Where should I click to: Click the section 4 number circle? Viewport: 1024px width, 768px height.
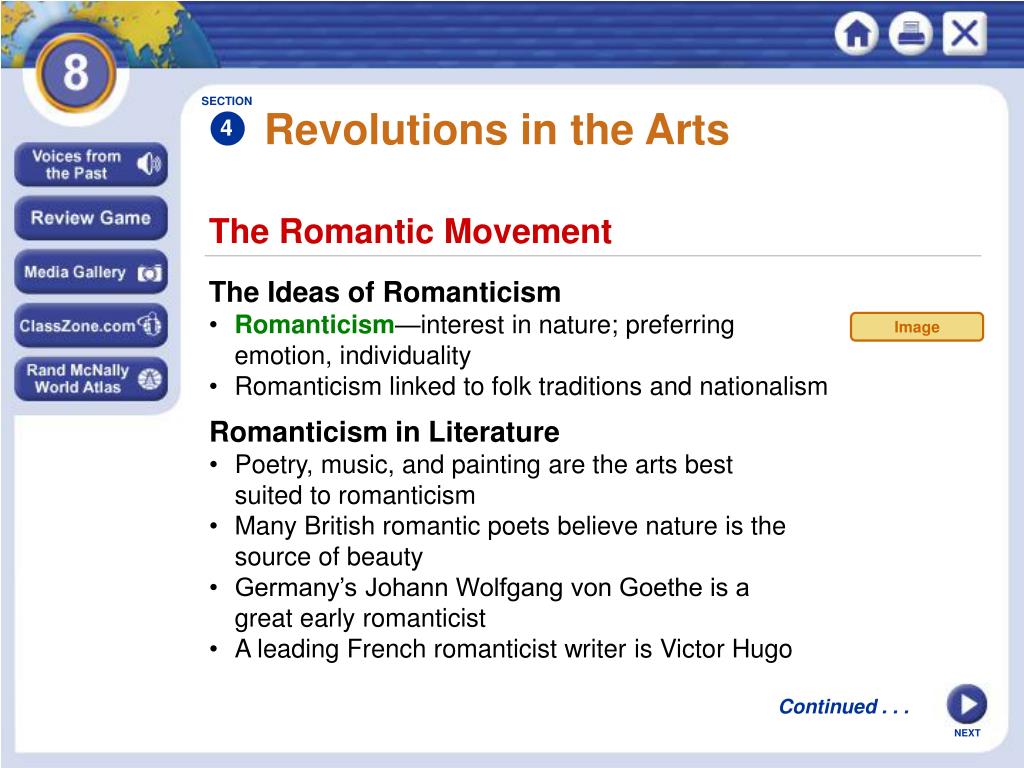227,128
